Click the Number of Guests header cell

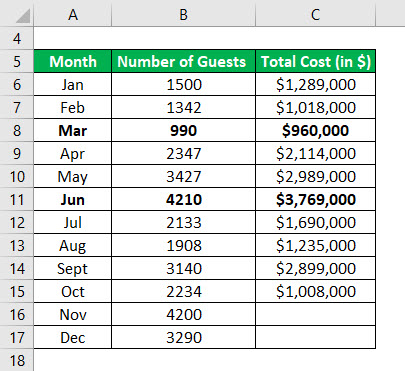coord(183,61)
